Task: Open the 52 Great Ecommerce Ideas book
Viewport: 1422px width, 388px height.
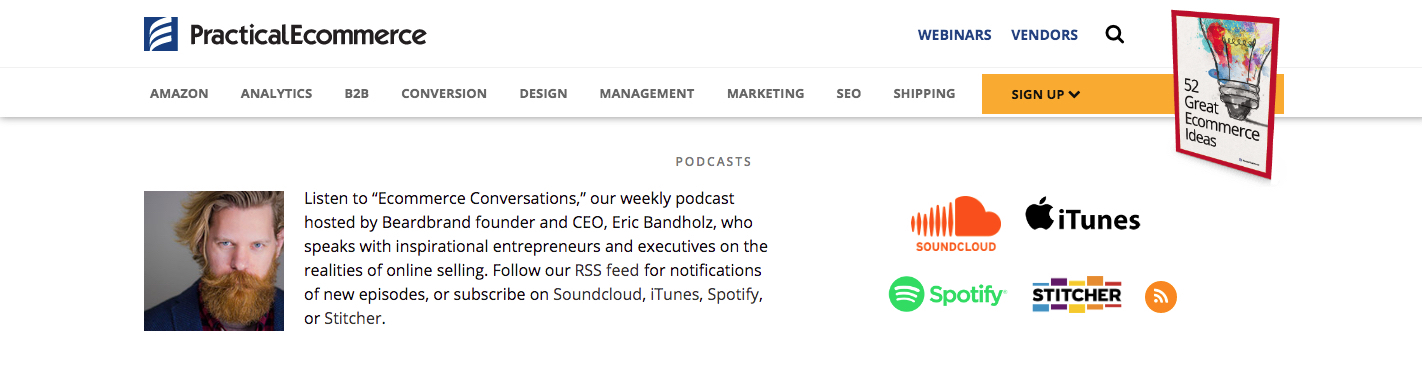Action: click(x=1227, y=95)
